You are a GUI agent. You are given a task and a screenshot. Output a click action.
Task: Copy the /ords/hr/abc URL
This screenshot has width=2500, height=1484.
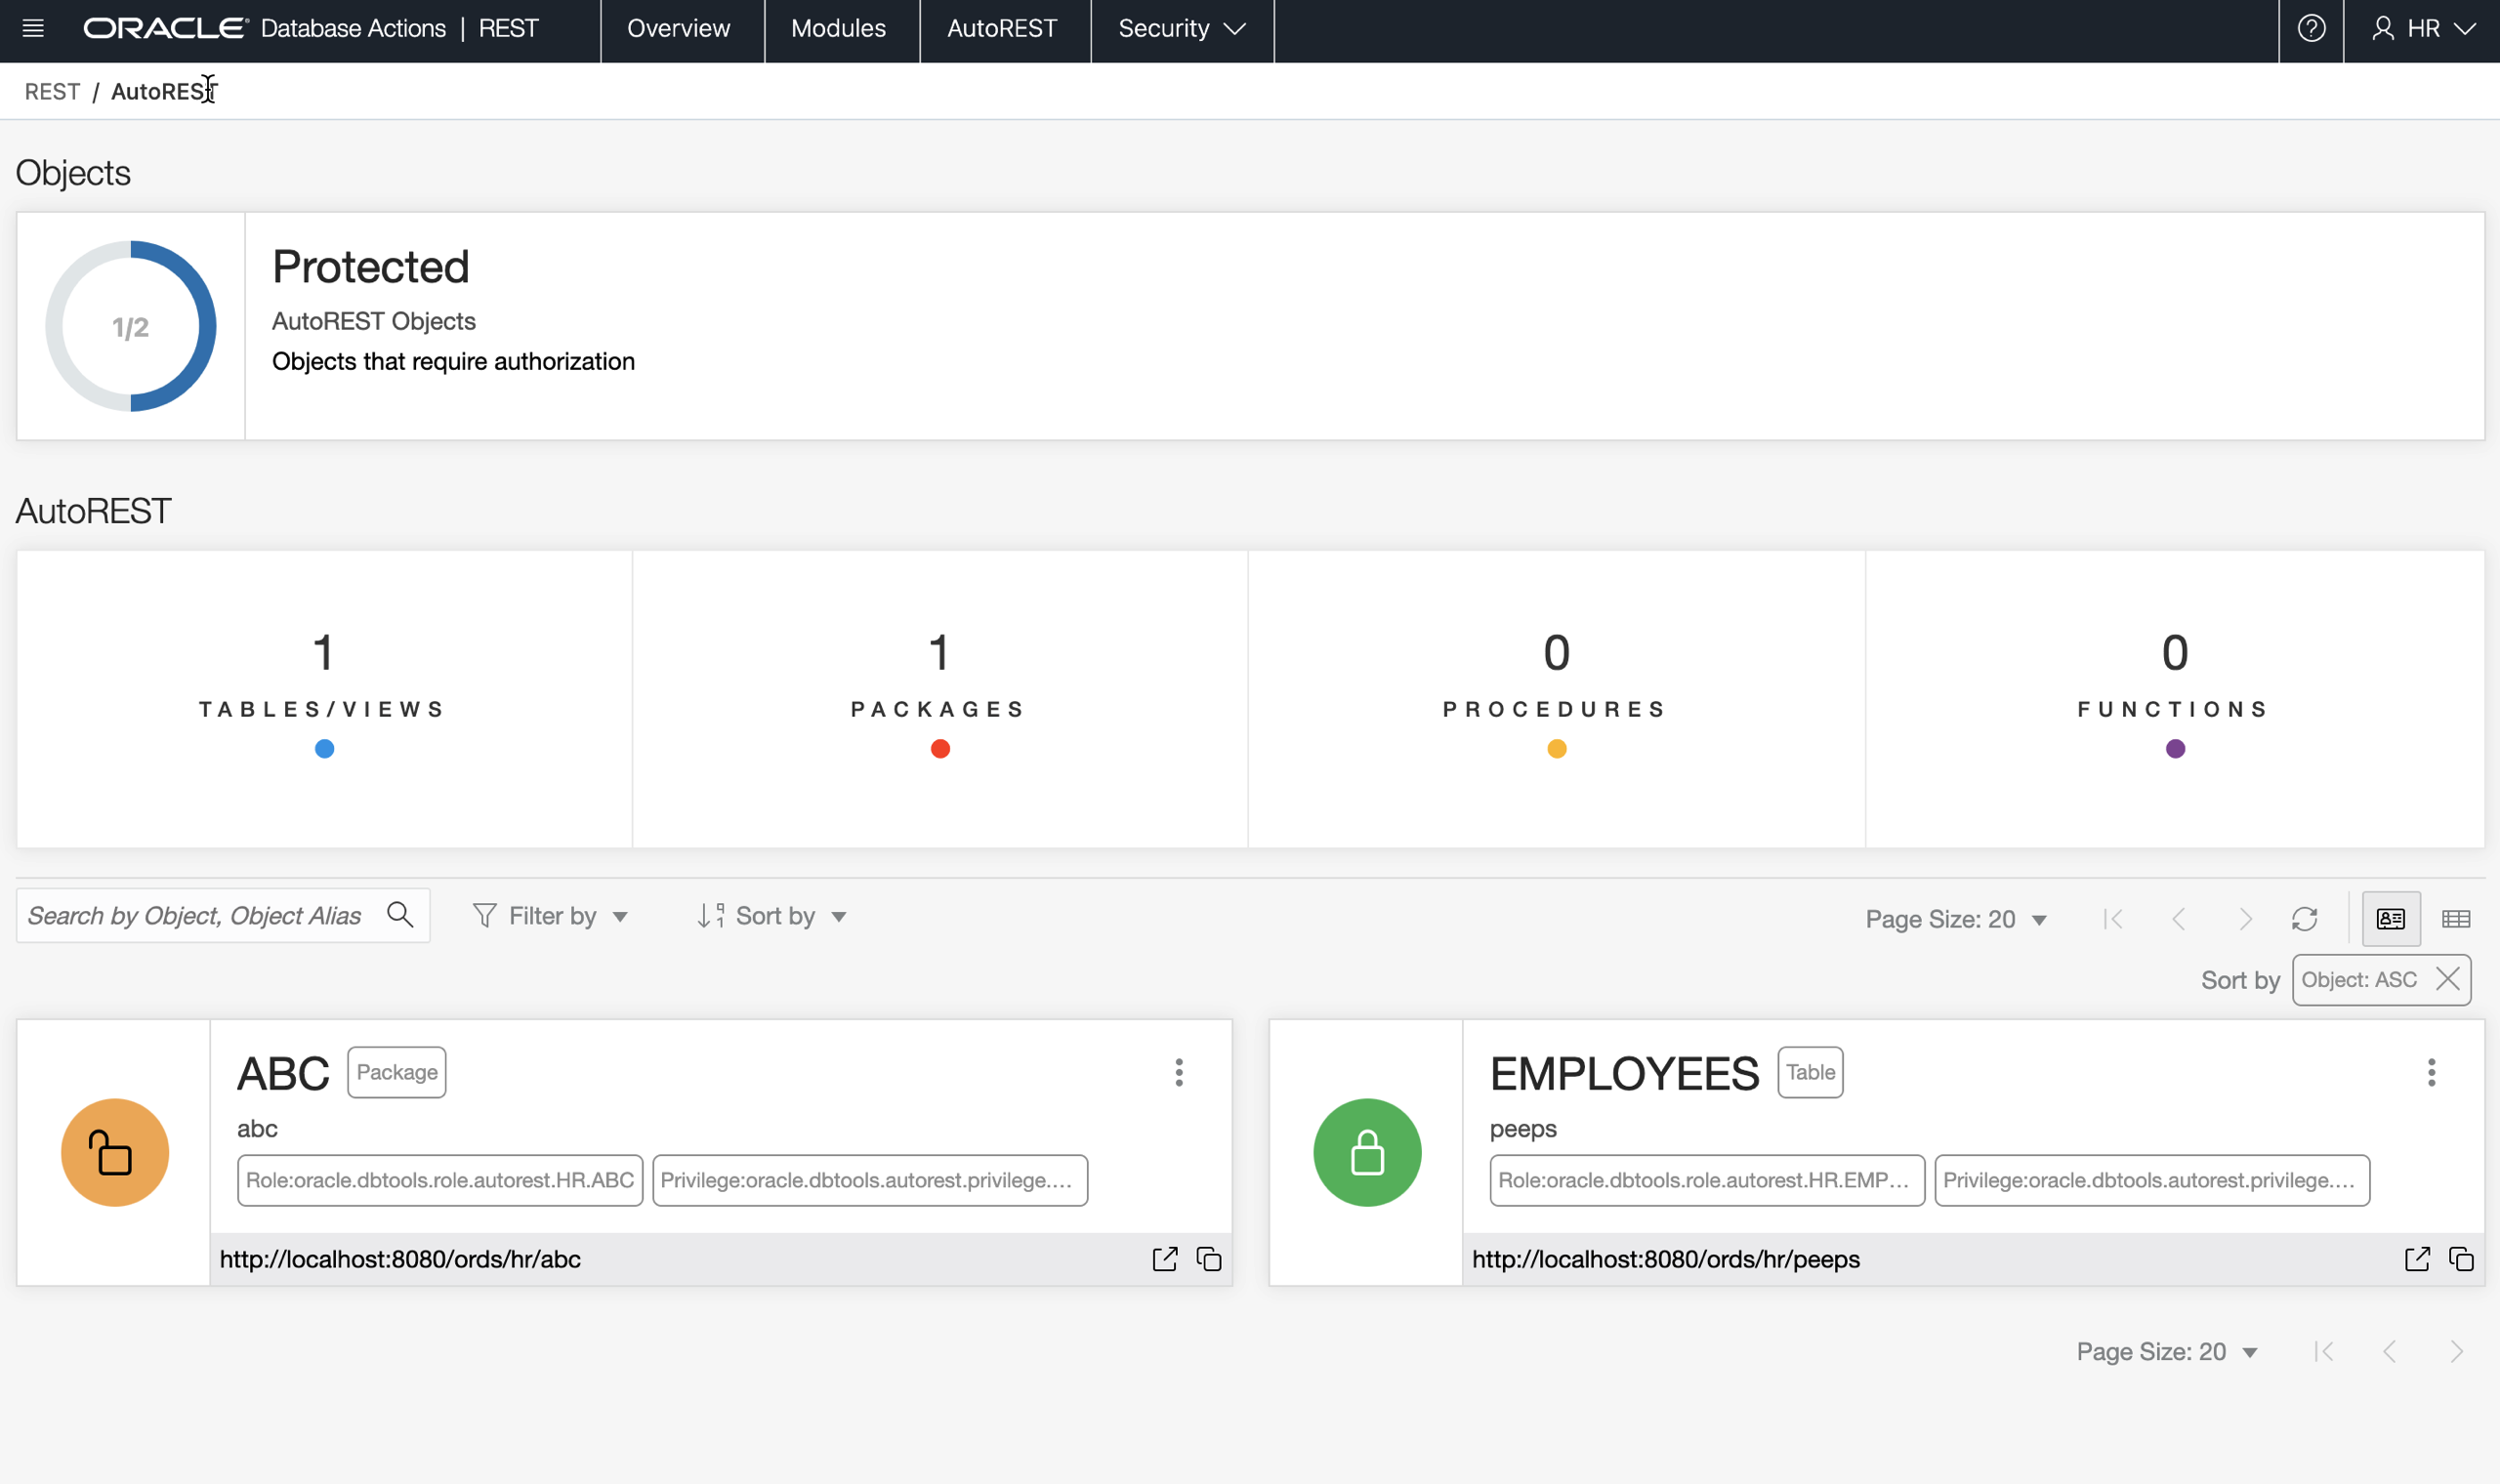[1209, 1259]
